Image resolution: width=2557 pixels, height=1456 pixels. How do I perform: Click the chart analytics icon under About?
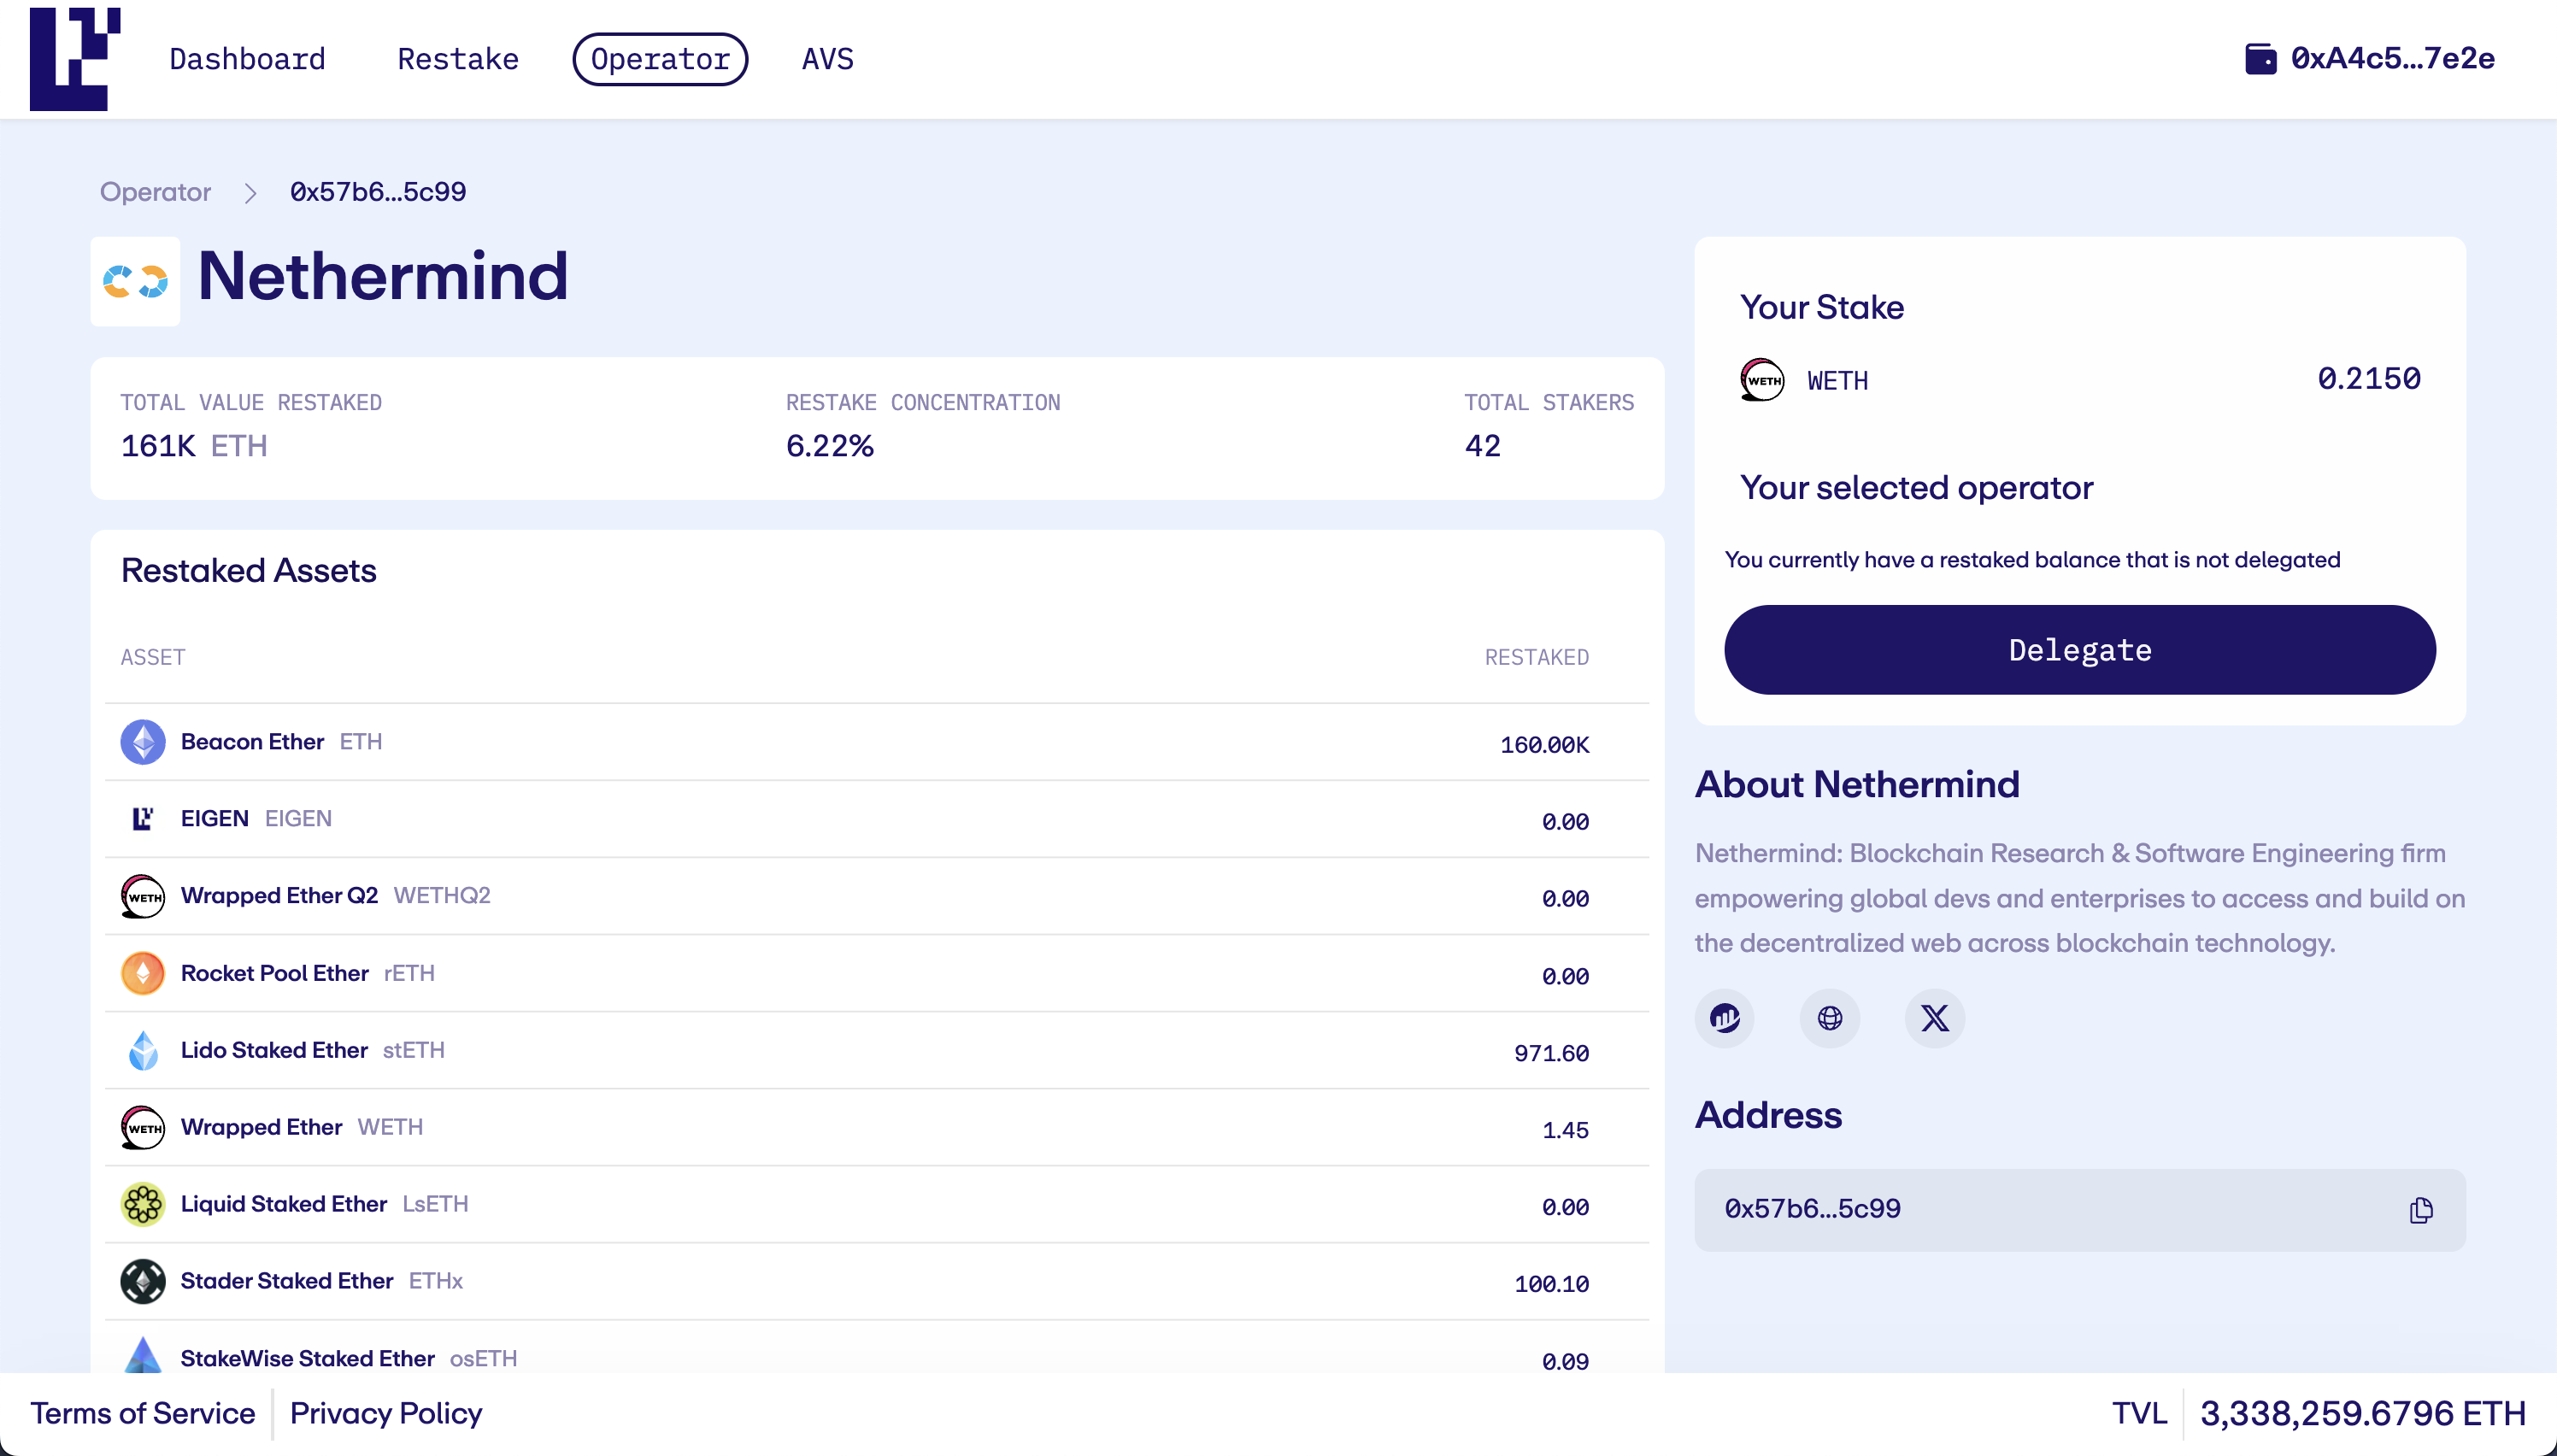(1724, 1018)
